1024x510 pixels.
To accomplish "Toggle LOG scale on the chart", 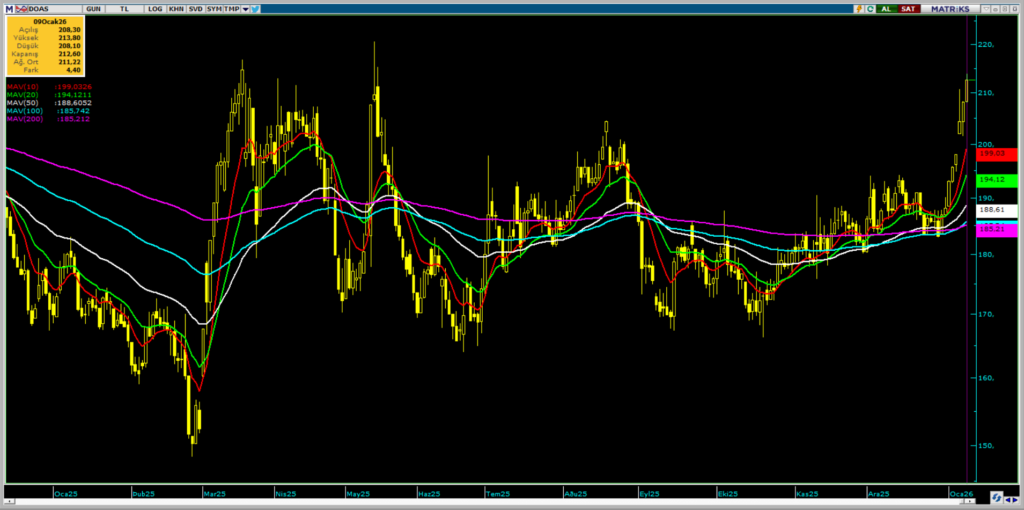I will (154, 8).
